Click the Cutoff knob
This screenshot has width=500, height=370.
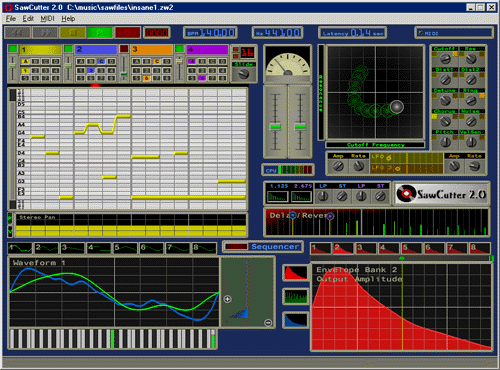pyautogui.click(x=445, y=59)
